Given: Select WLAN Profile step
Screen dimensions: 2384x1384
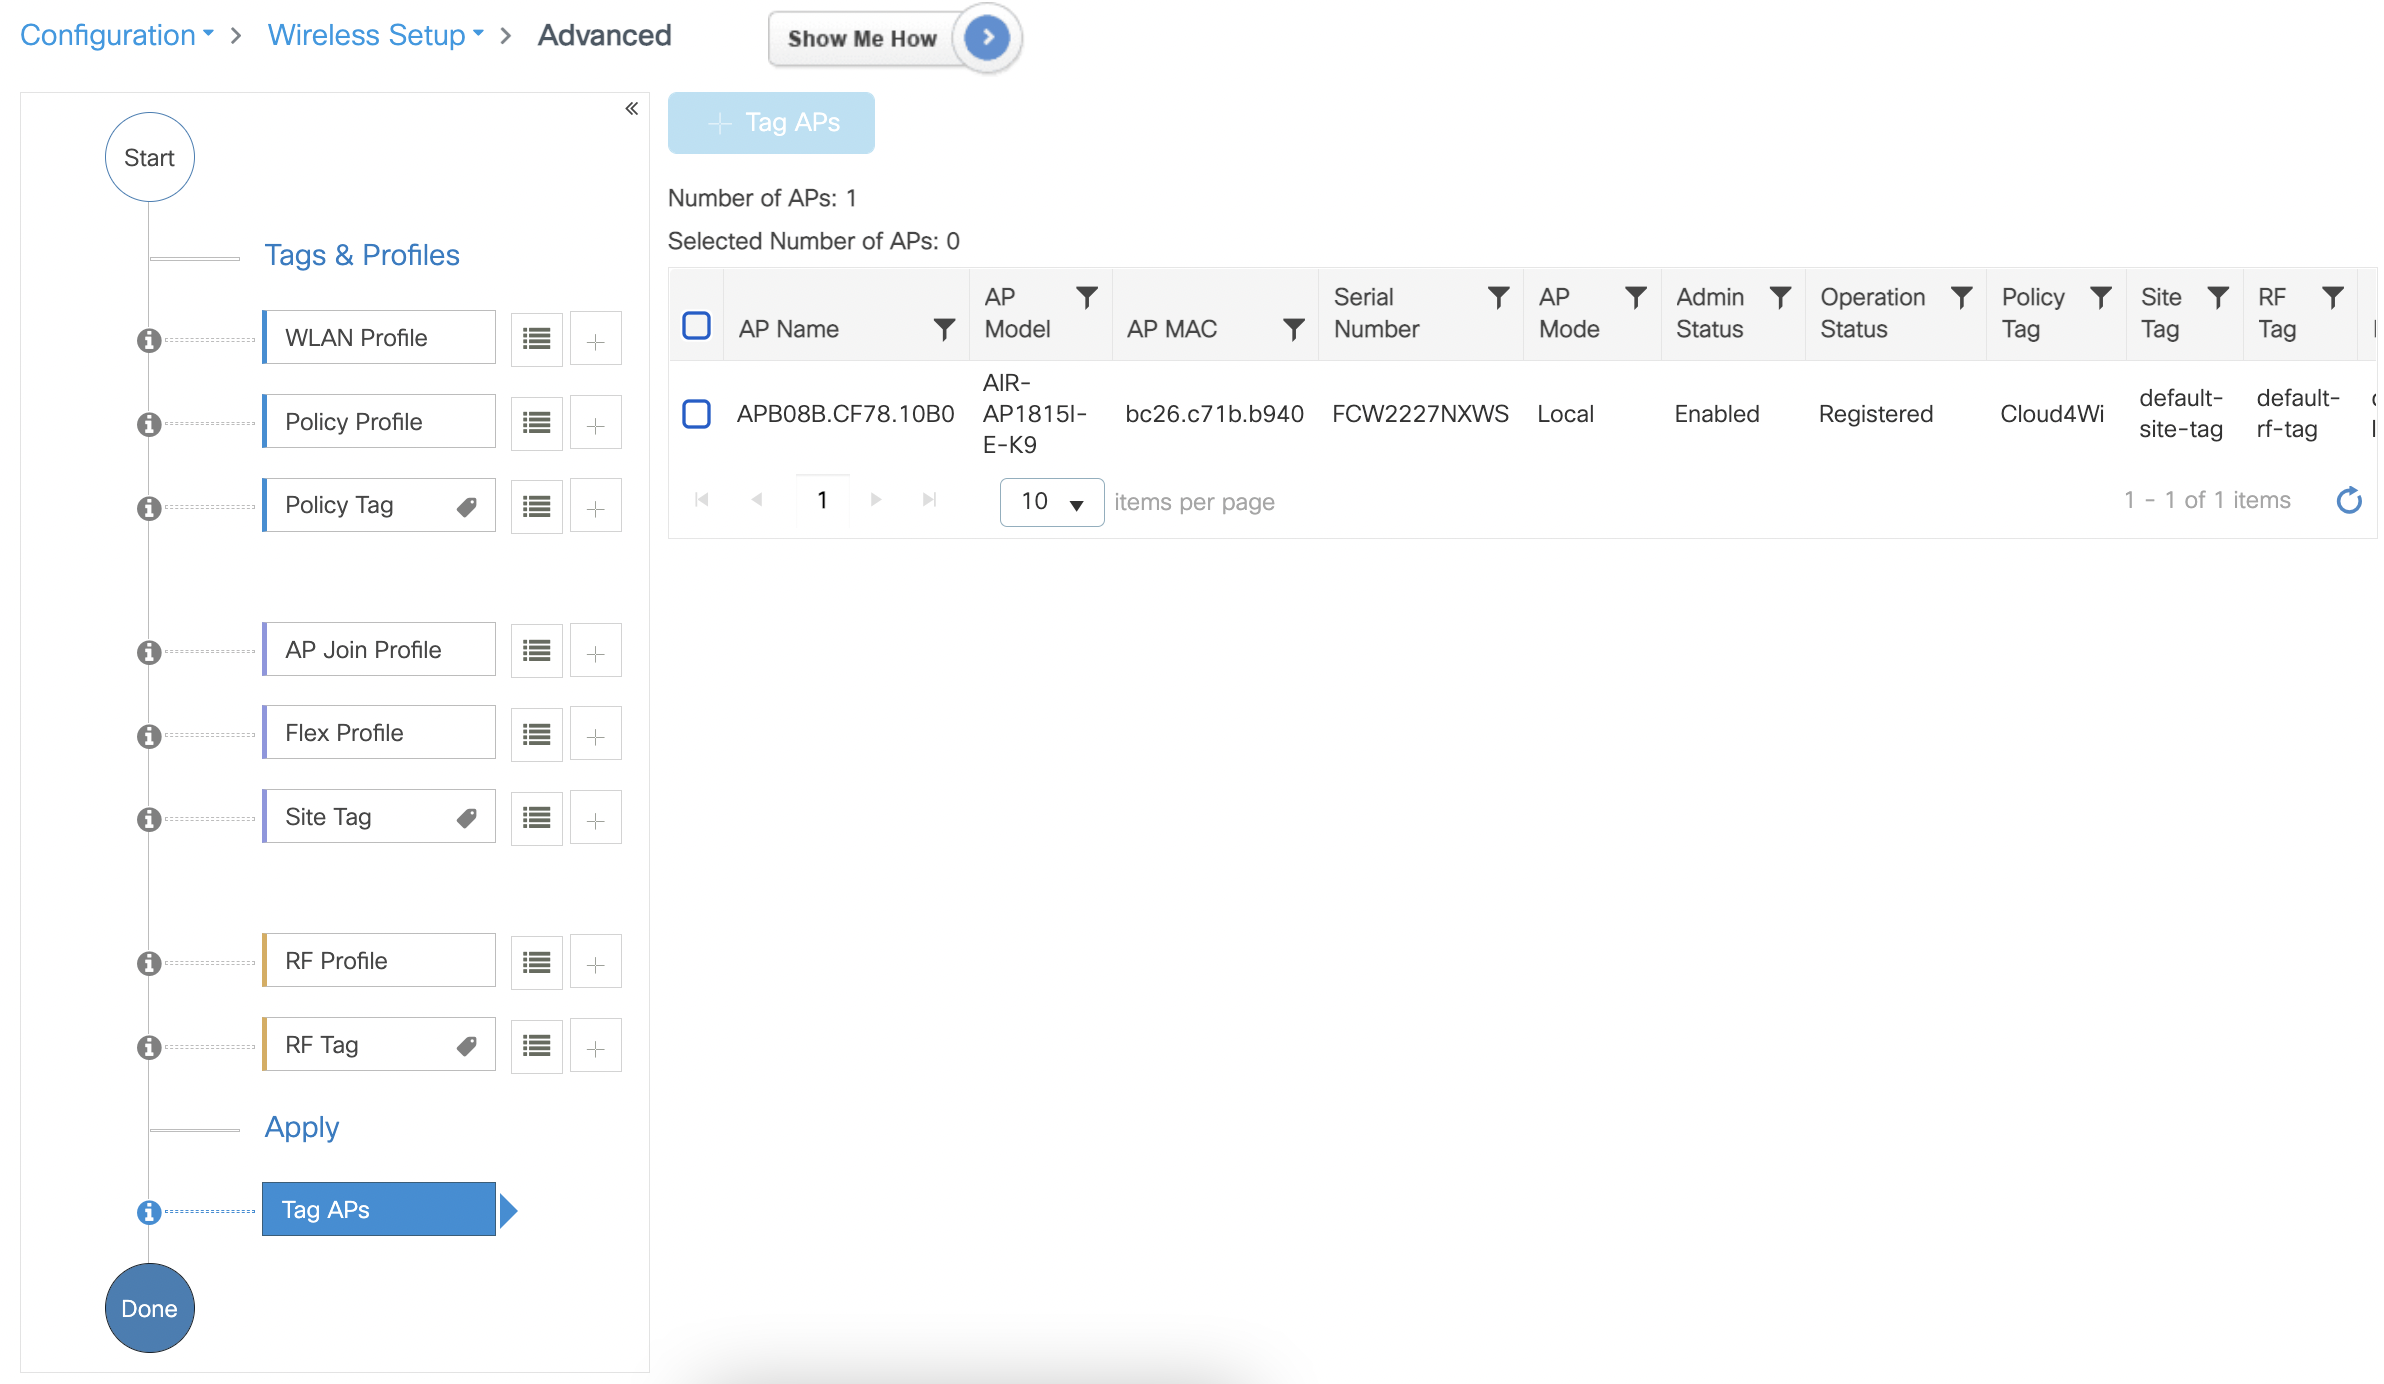Looking at the screenshot, I should coord(379,338).
